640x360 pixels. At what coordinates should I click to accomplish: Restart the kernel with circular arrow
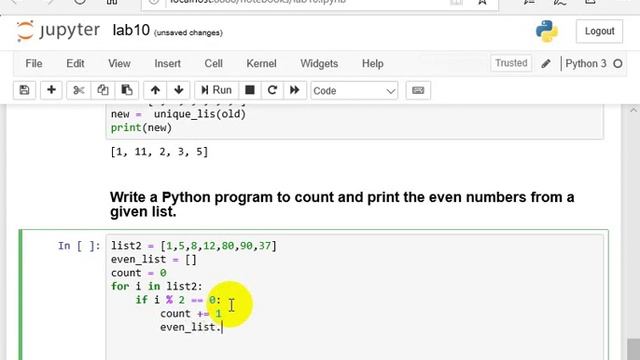click(272, 90)
